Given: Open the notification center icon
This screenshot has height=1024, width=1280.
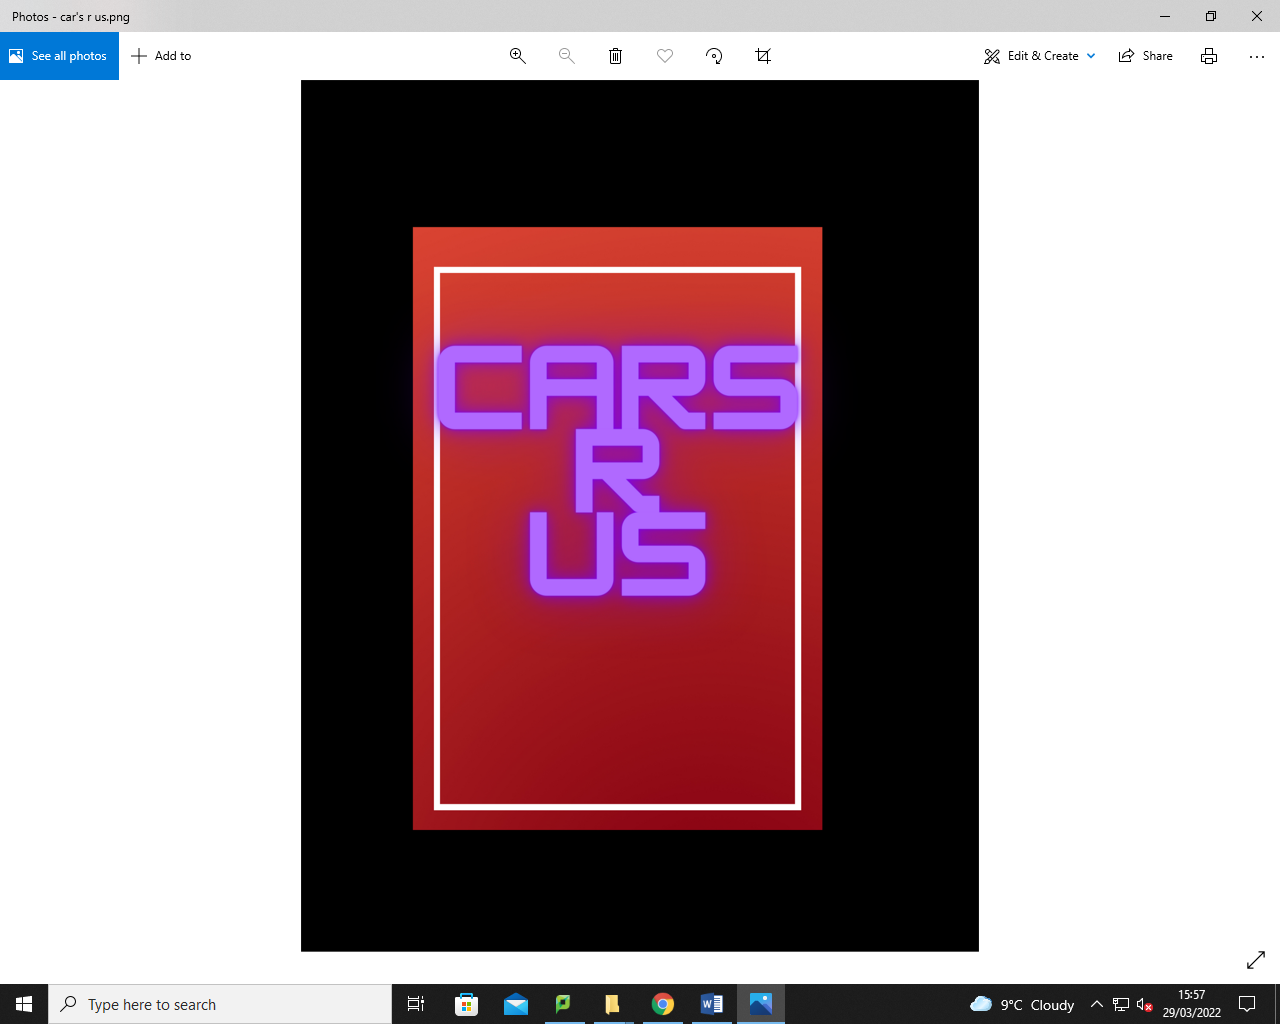Looking at the screenshot, I should point(1247,1004).
